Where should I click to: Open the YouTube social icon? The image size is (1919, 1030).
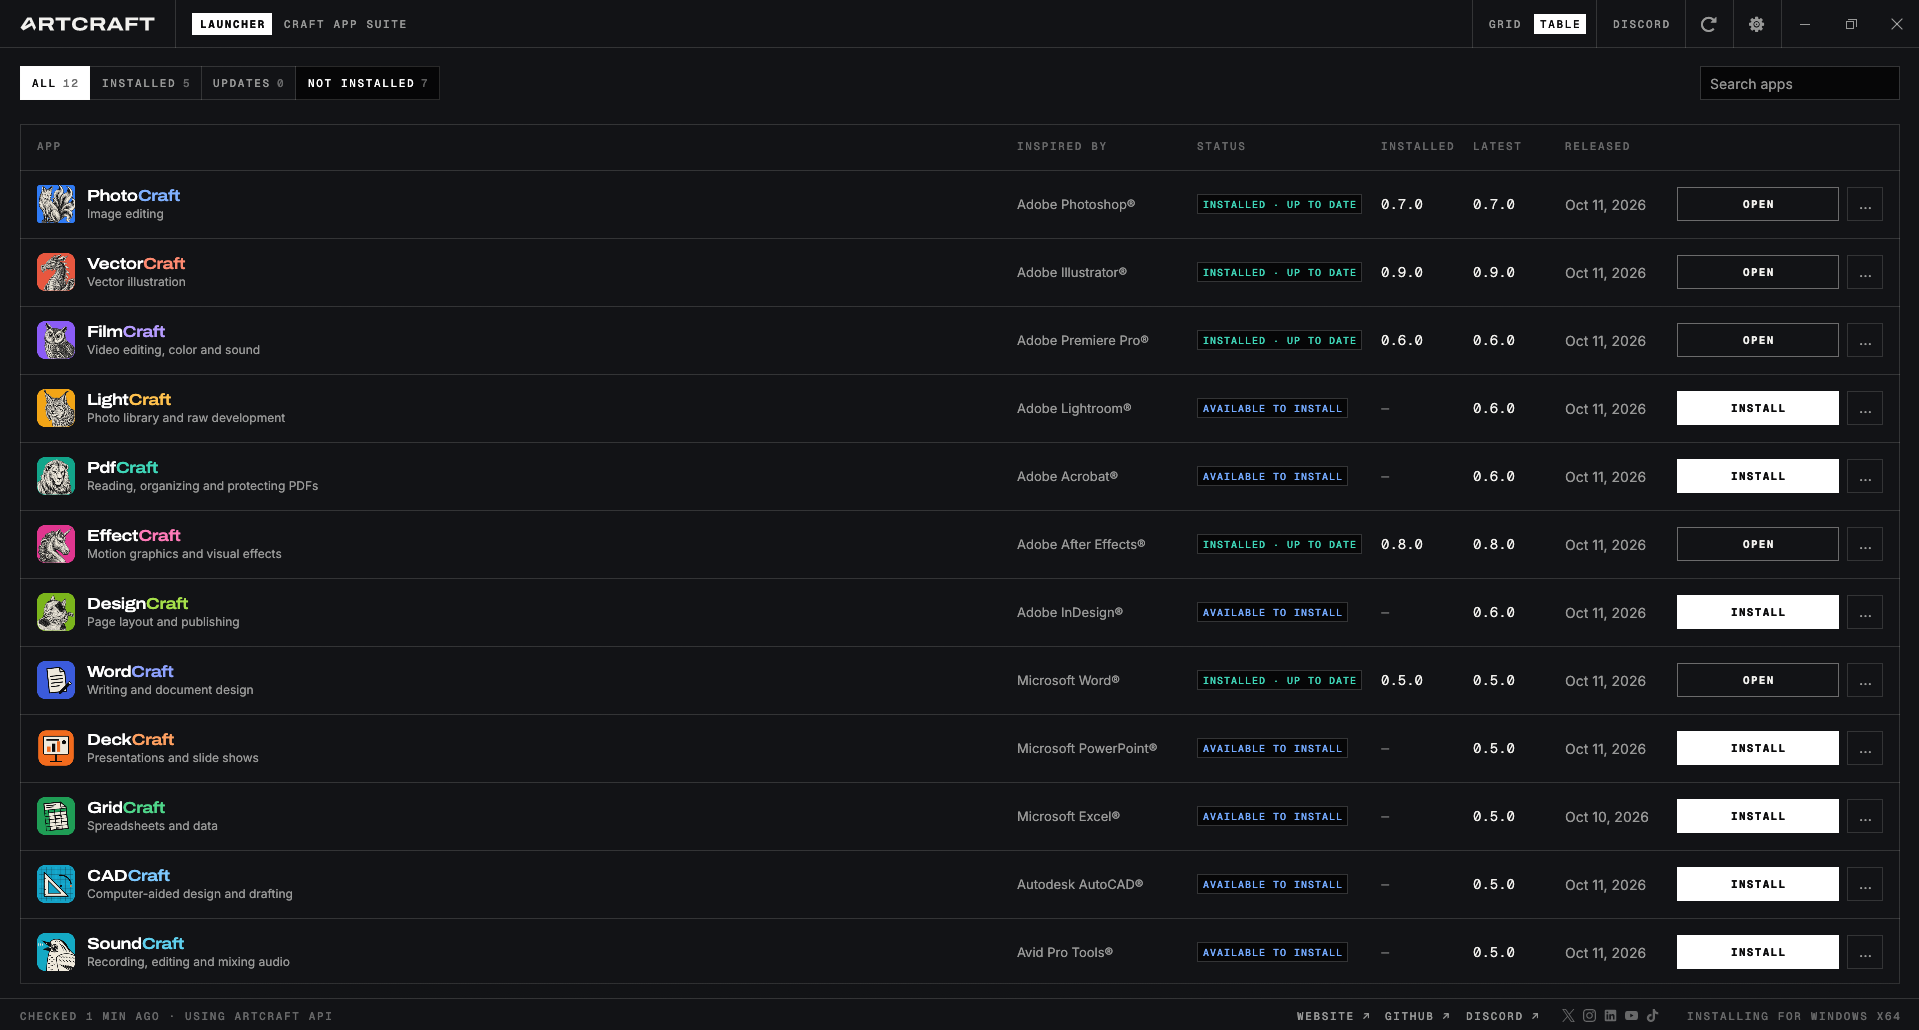pyautogui.click(x=1631, y=1015)
